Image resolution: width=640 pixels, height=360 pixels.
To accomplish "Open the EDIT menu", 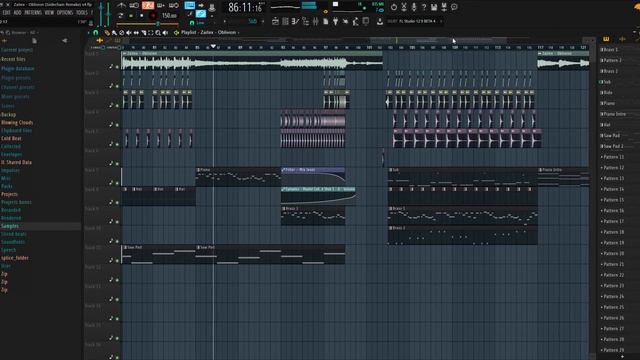I will [7, 13].
